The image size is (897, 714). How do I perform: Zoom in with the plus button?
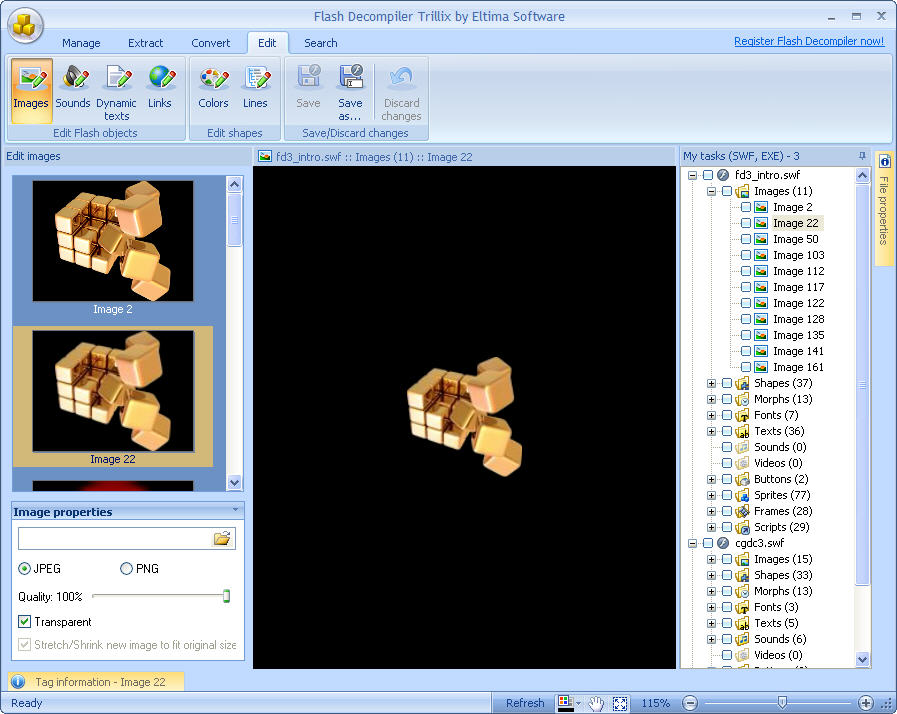[866, 703]
